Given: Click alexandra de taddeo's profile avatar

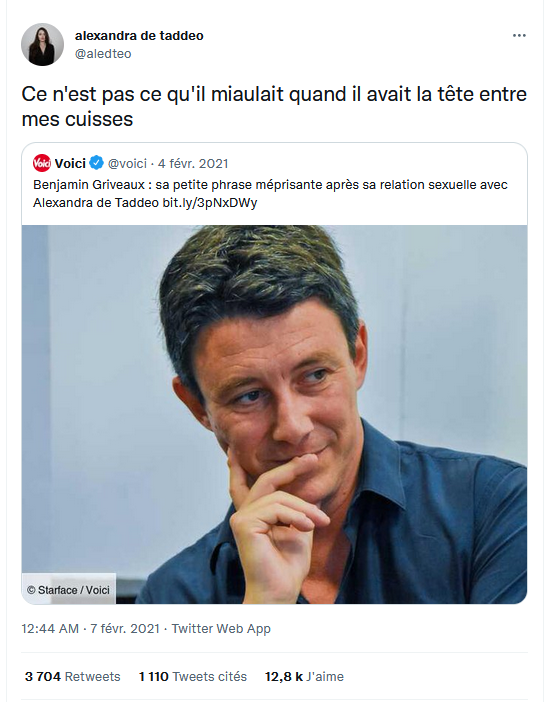Looking at the screenshot, I should [x=43, y=44].
